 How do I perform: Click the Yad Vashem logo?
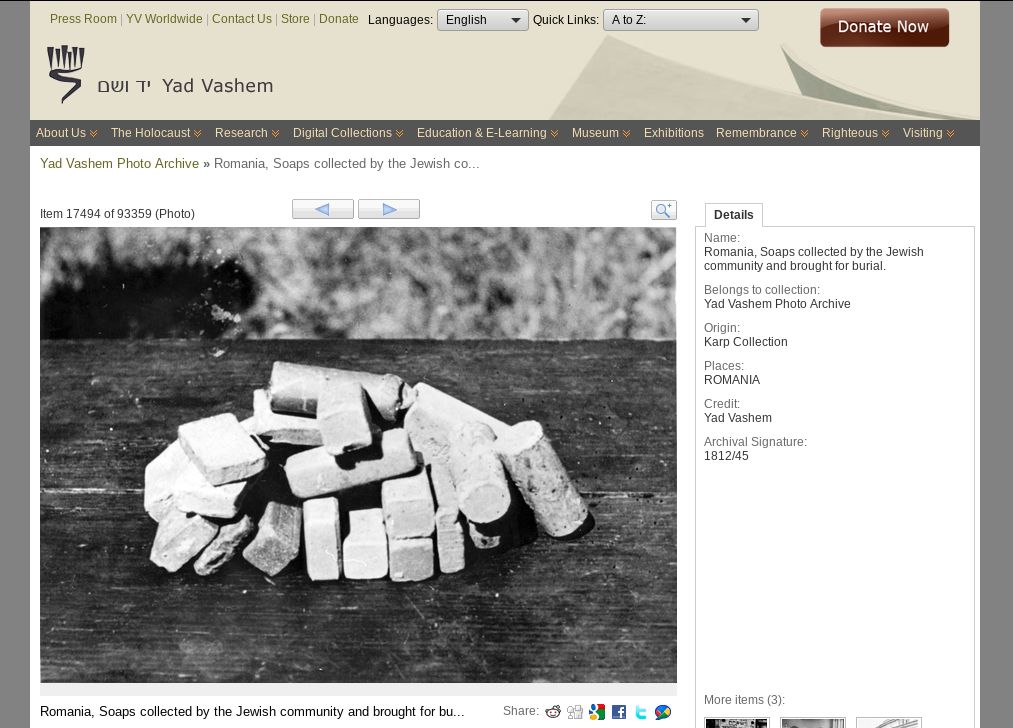[160, 76]
